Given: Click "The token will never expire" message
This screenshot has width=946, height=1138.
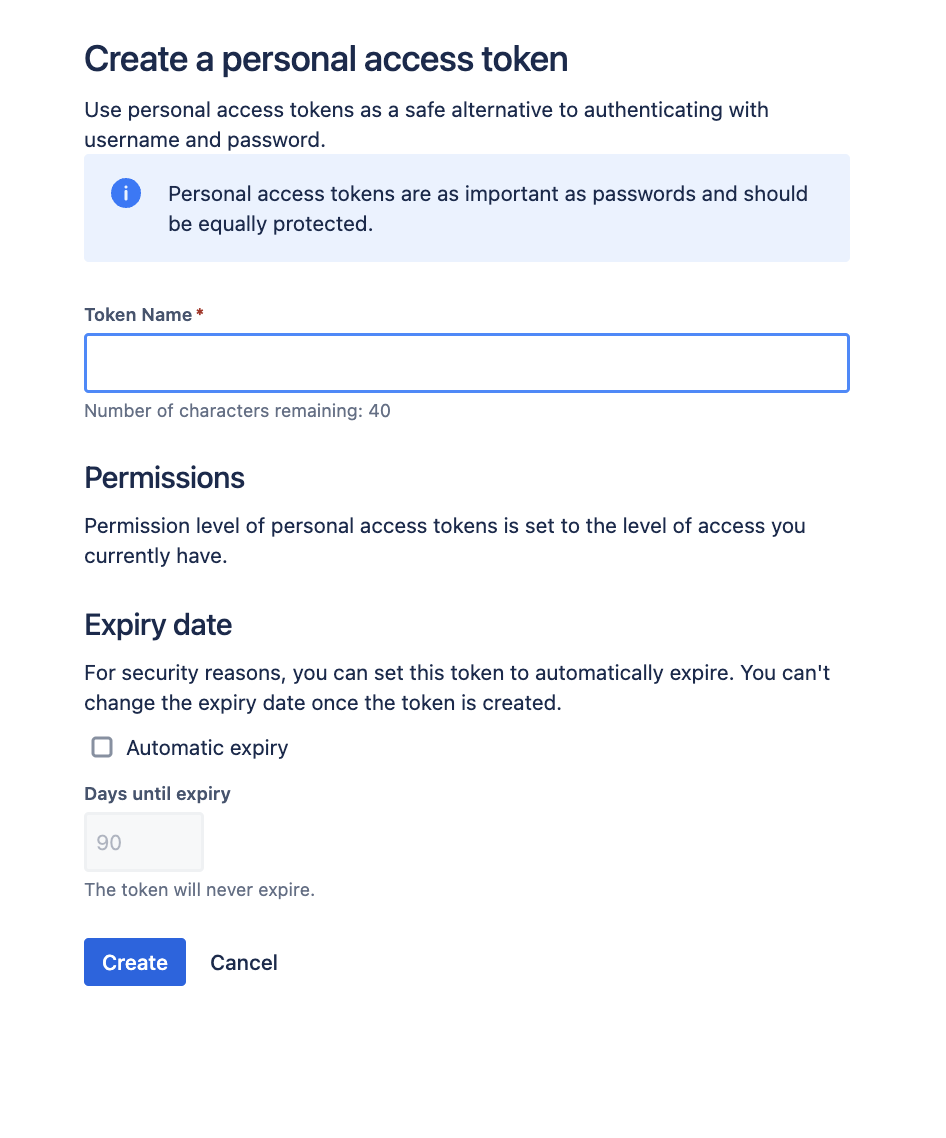Looking at the screenshot, I should [x=199, y=889].
